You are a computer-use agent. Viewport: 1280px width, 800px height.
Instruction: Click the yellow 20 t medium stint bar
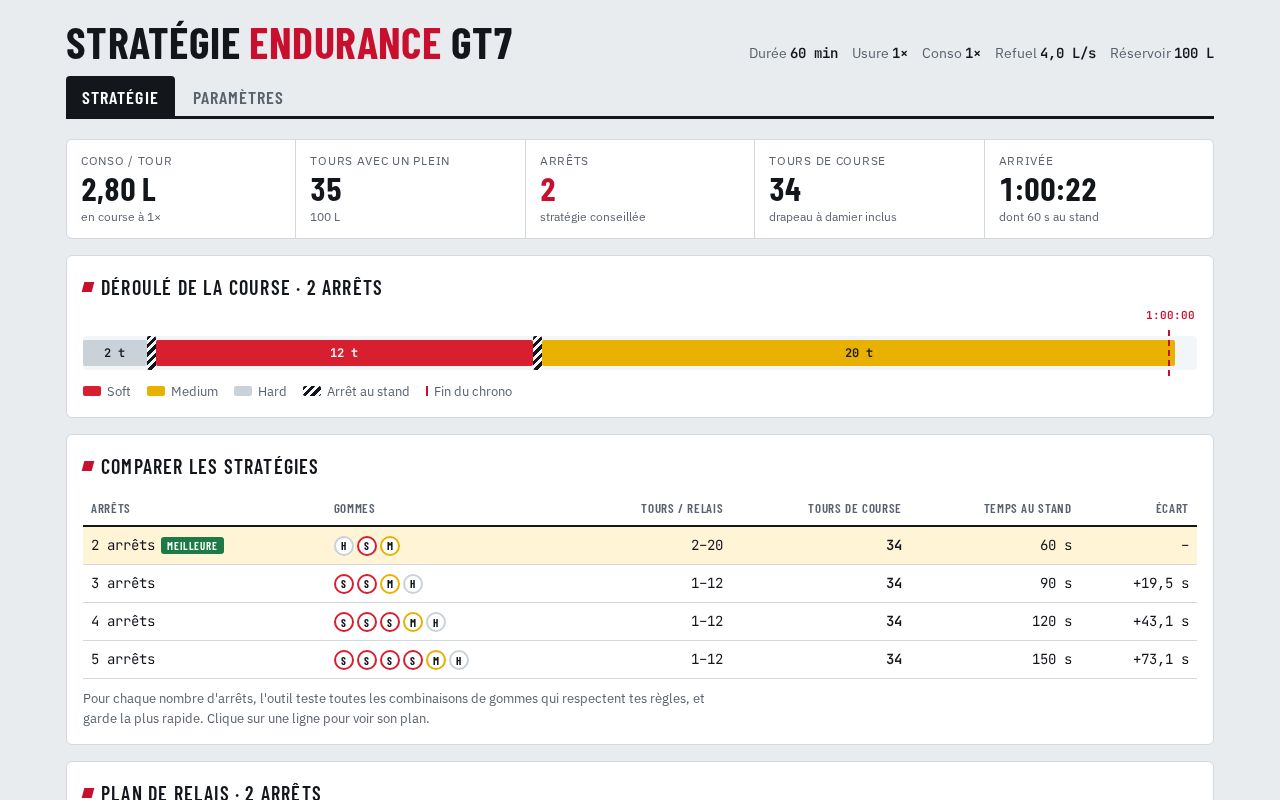click(858, 353)
